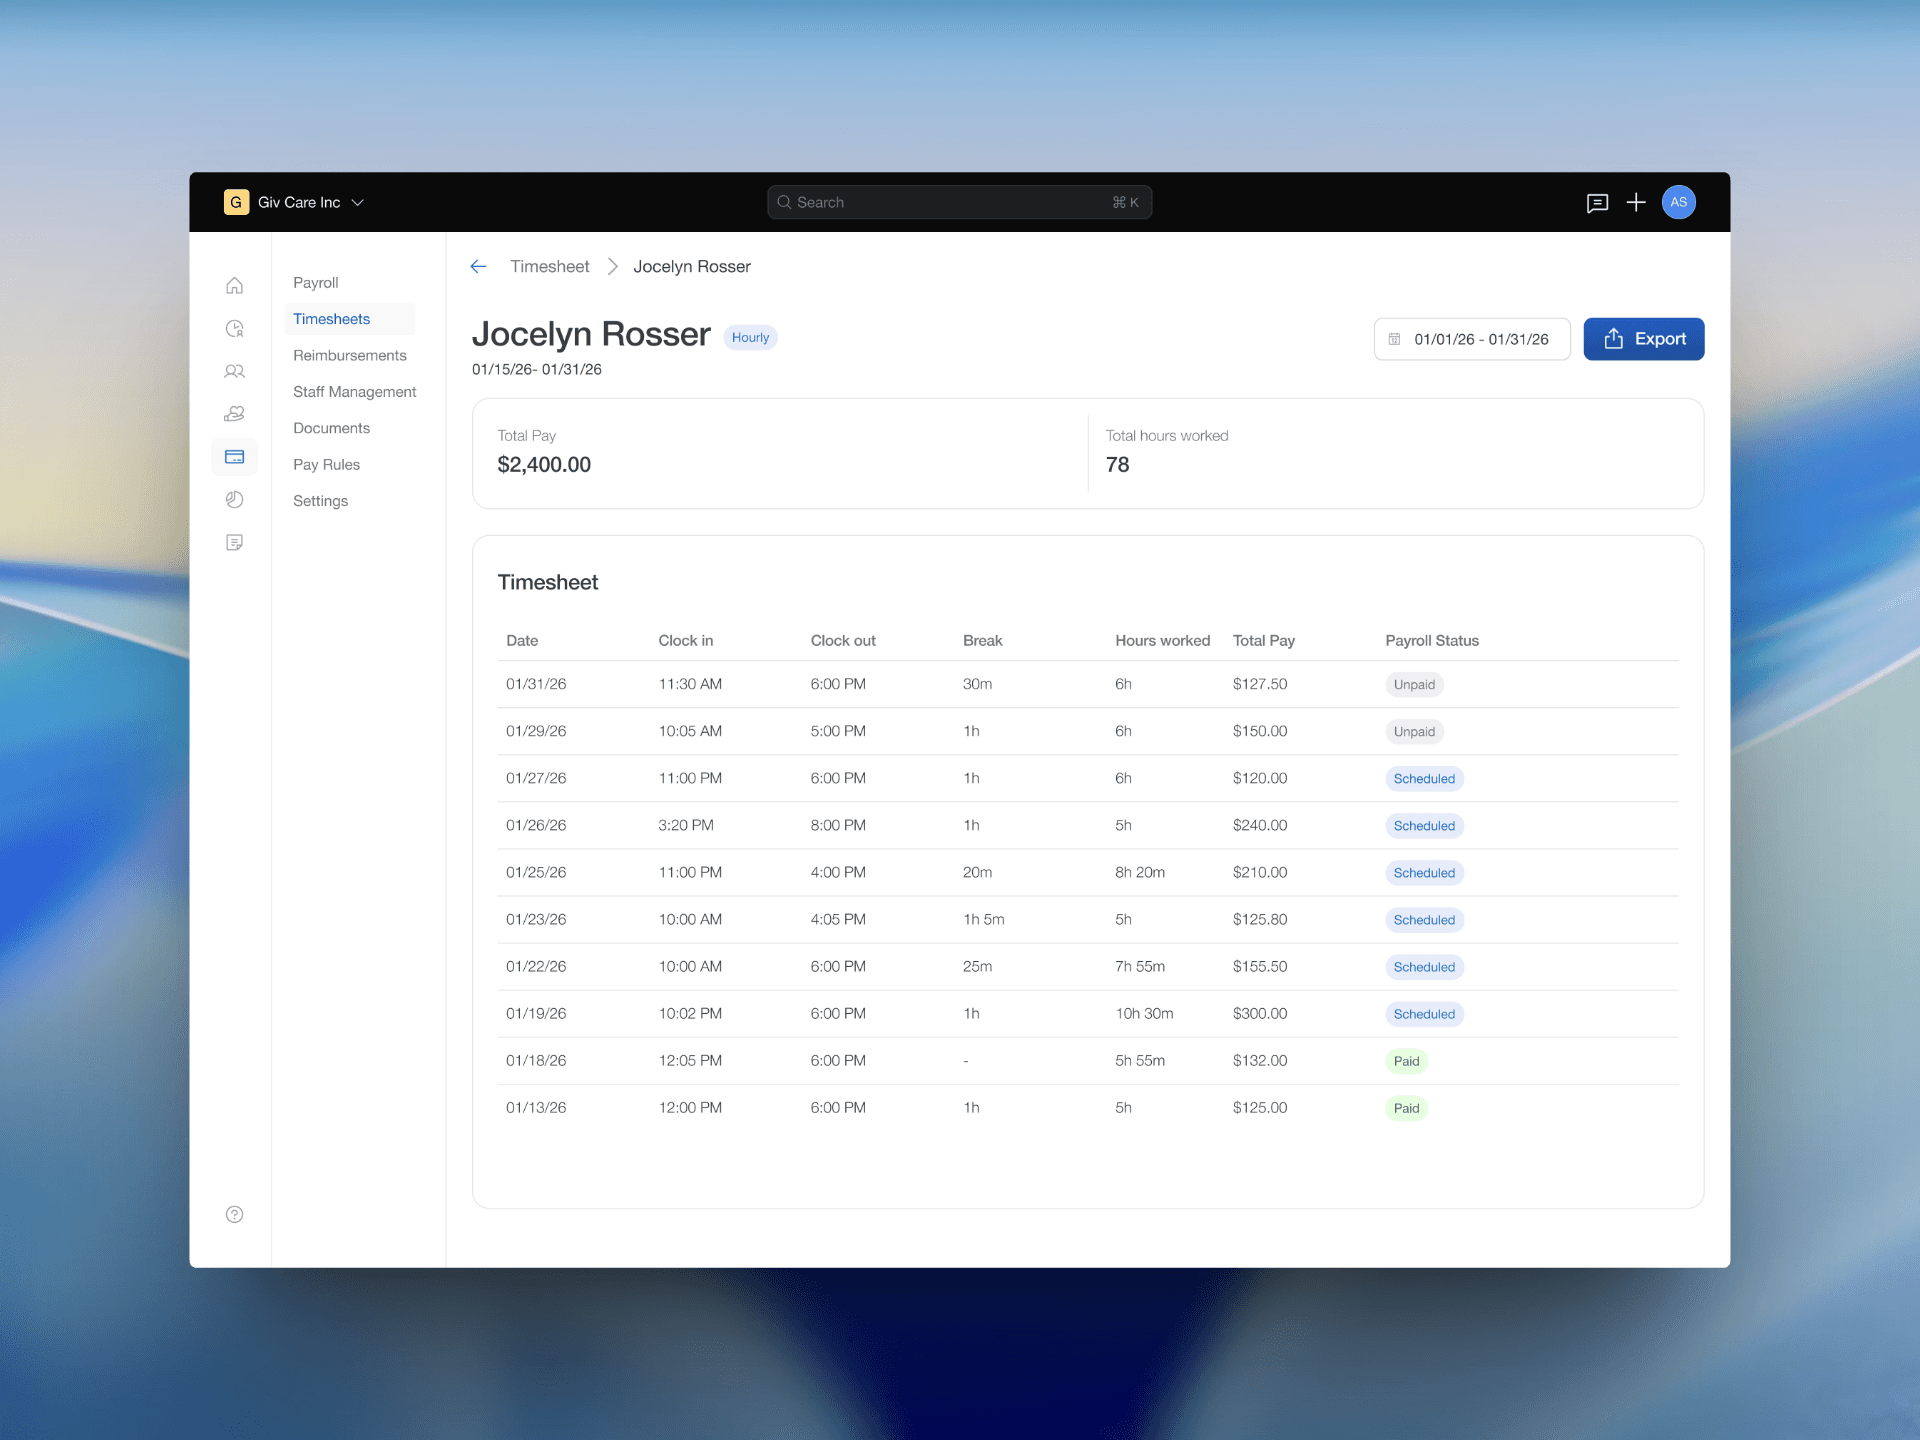Open the chat messages icon
Screen dimensions: 1920x1440
pos(1597,203)
